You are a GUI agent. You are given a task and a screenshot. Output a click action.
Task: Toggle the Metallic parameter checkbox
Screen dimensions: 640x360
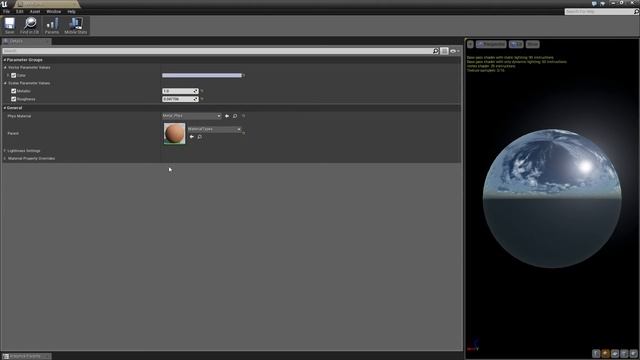click(13, 91)
